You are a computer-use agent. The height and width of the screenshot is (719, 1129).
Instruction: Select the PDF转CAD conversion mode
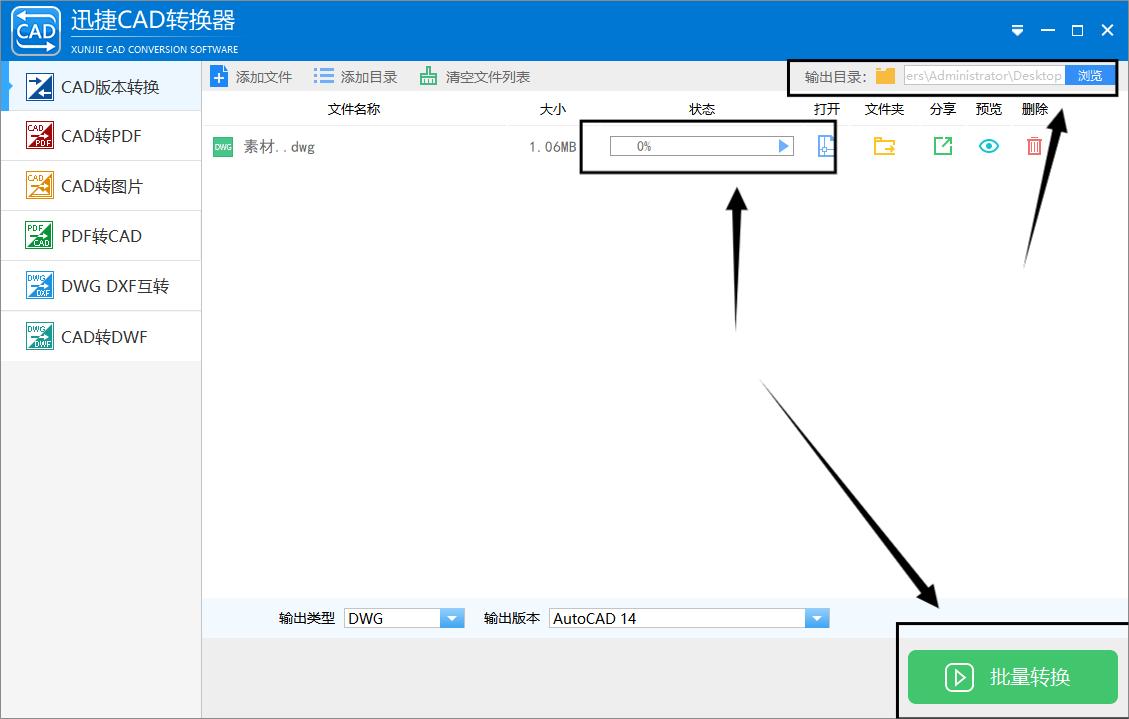(x=100, y=235)
